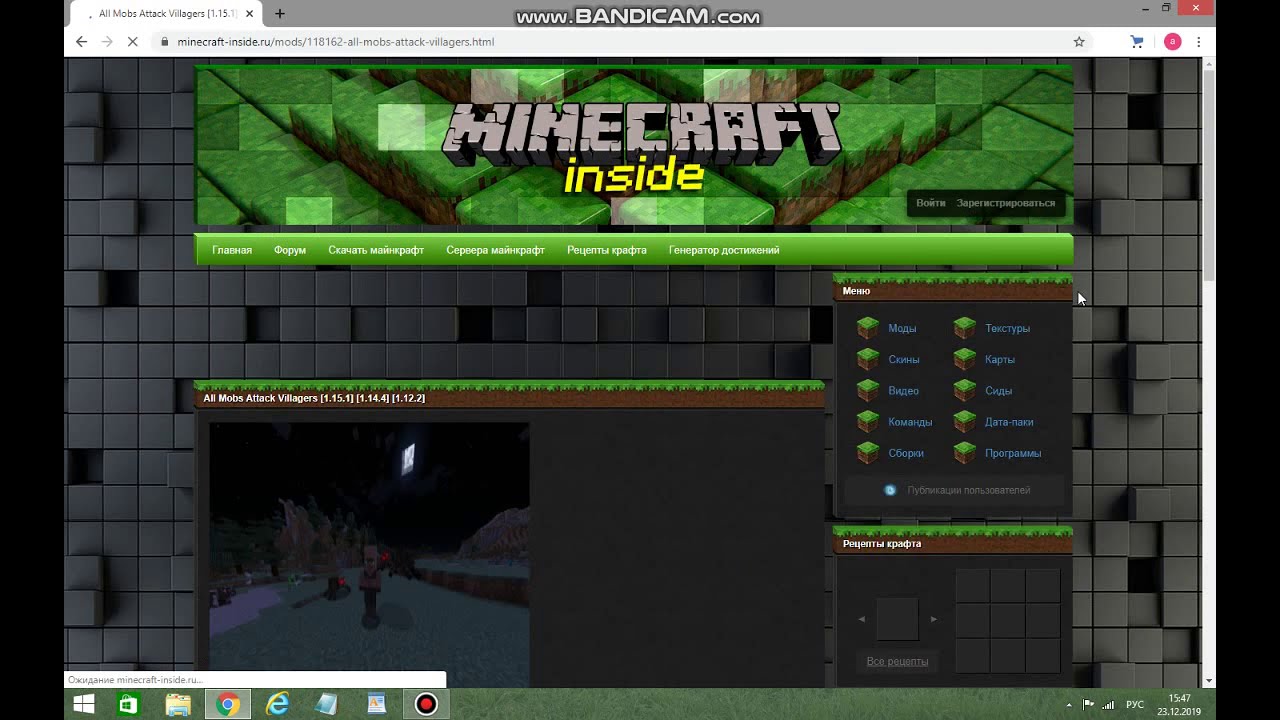
Task: Click the grass block icon beside Скины
Action: click(868, 358)
